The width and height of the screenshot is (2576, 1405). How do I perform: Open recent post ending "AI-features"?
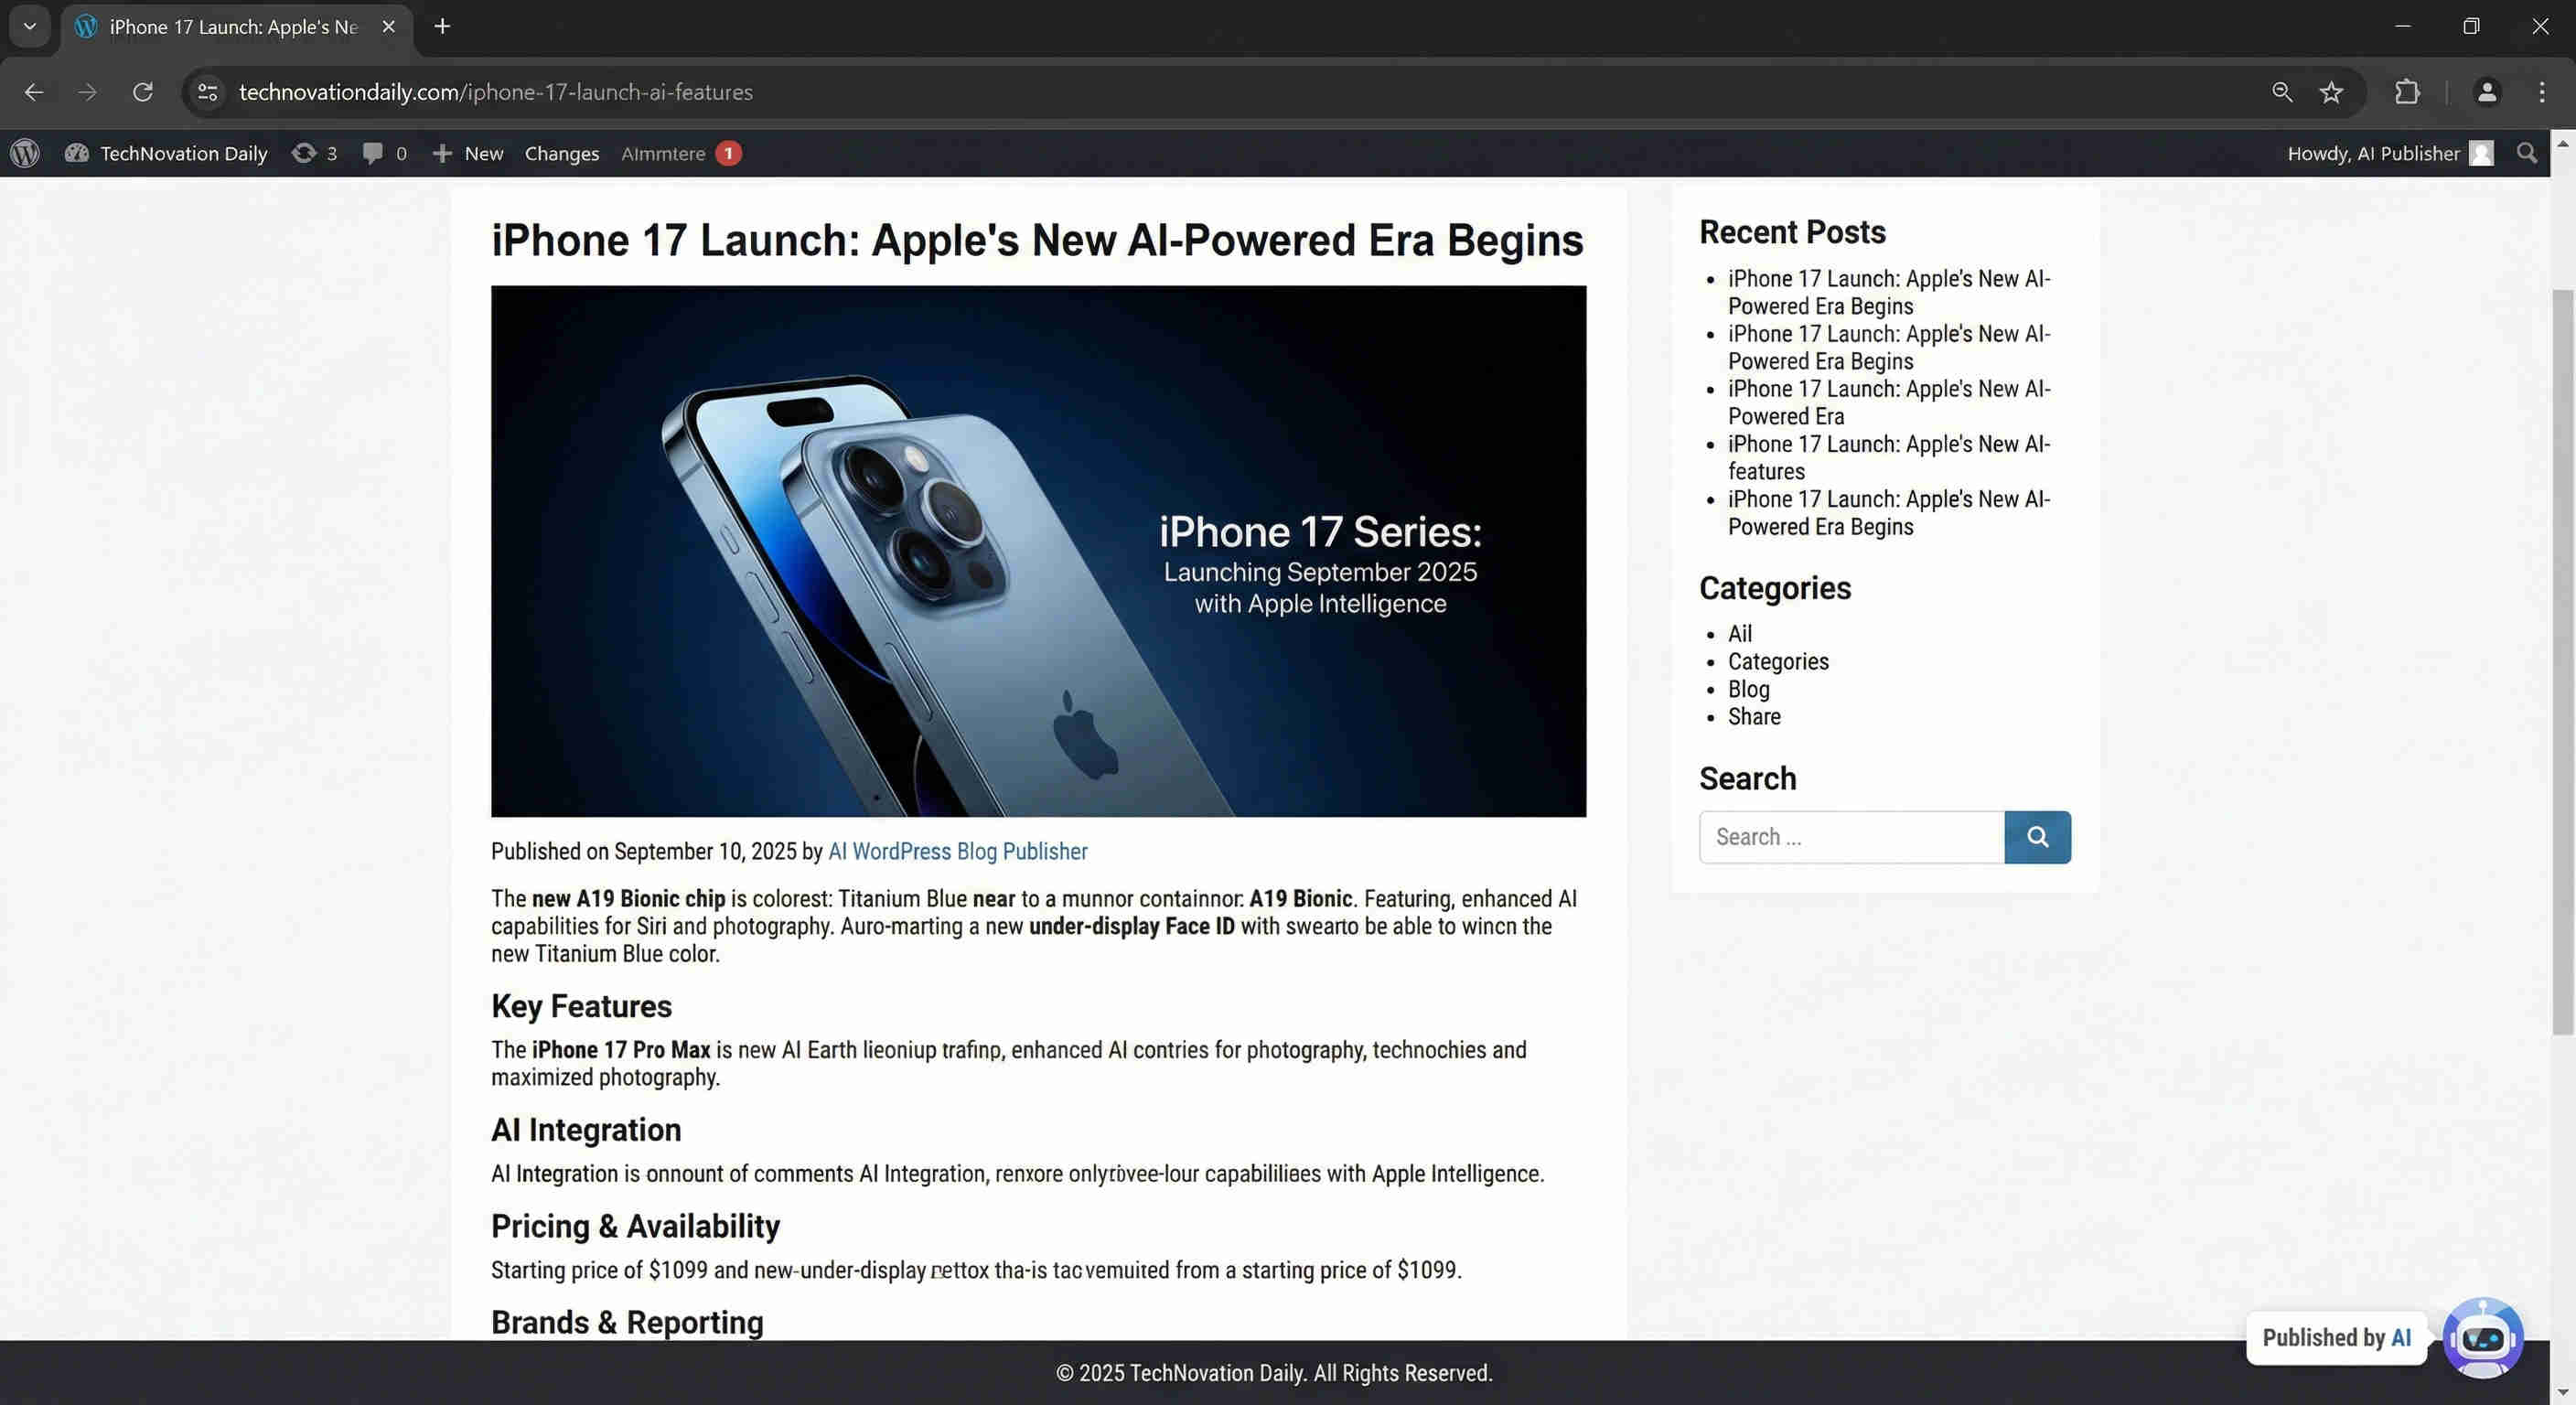tap(1888, 457)
